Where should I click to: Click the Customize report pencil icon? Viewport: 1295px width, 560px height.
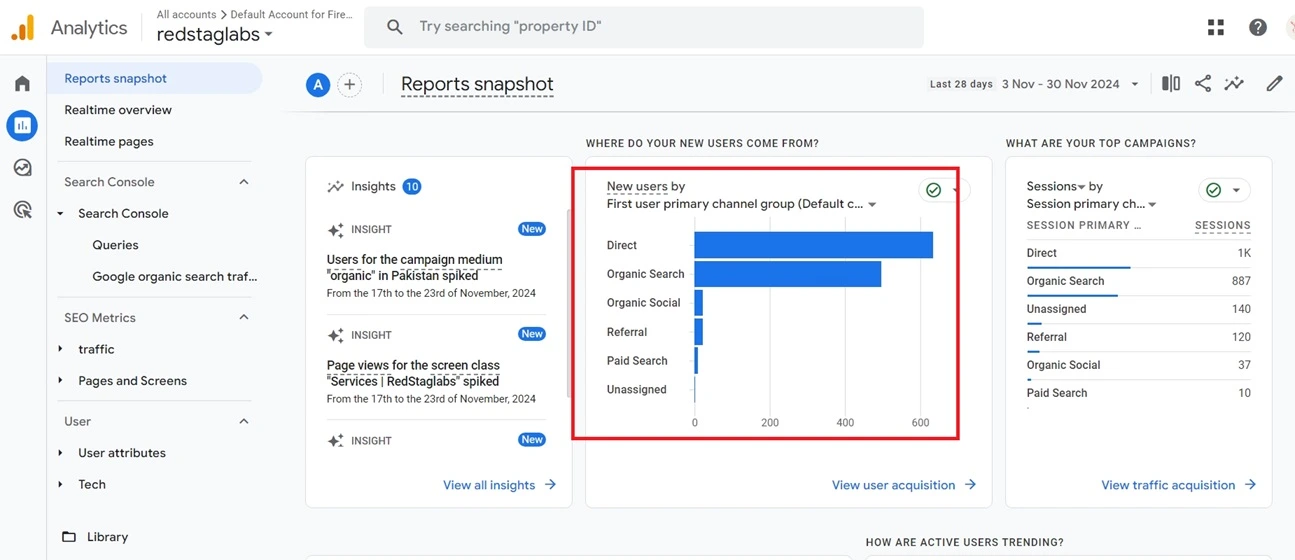point(1274,84)
